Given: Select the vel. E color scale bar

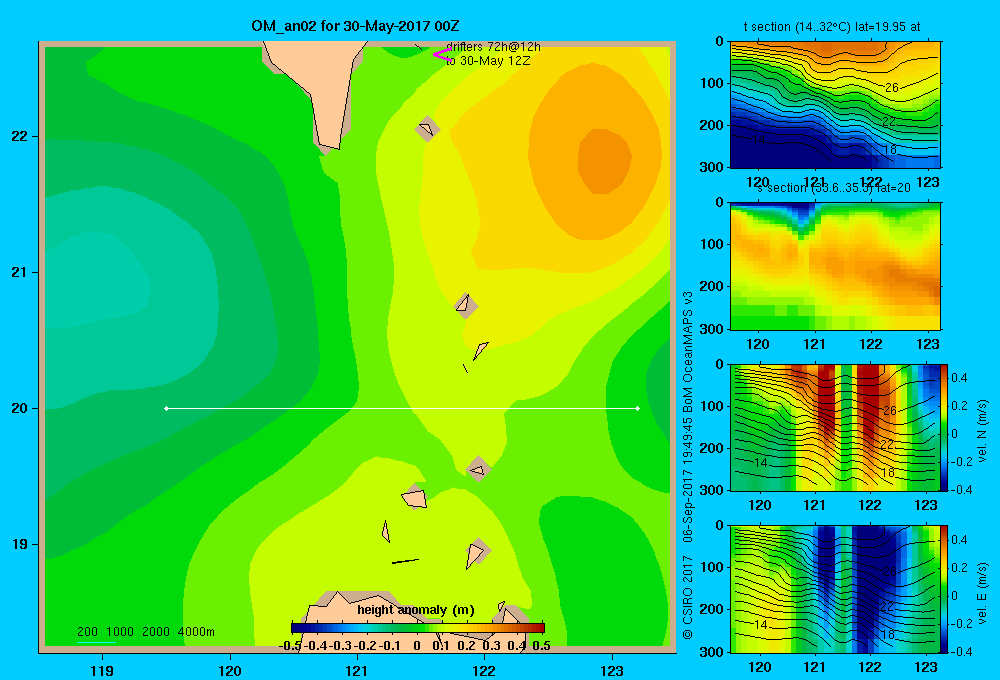Looking at the screenshot, I should (945, 589).
